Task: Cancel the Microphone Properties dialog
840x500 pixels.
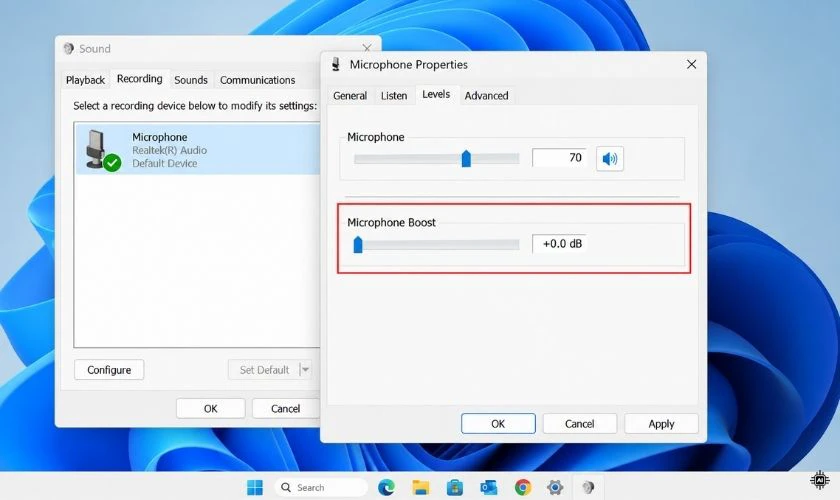Action: point(580,424)
